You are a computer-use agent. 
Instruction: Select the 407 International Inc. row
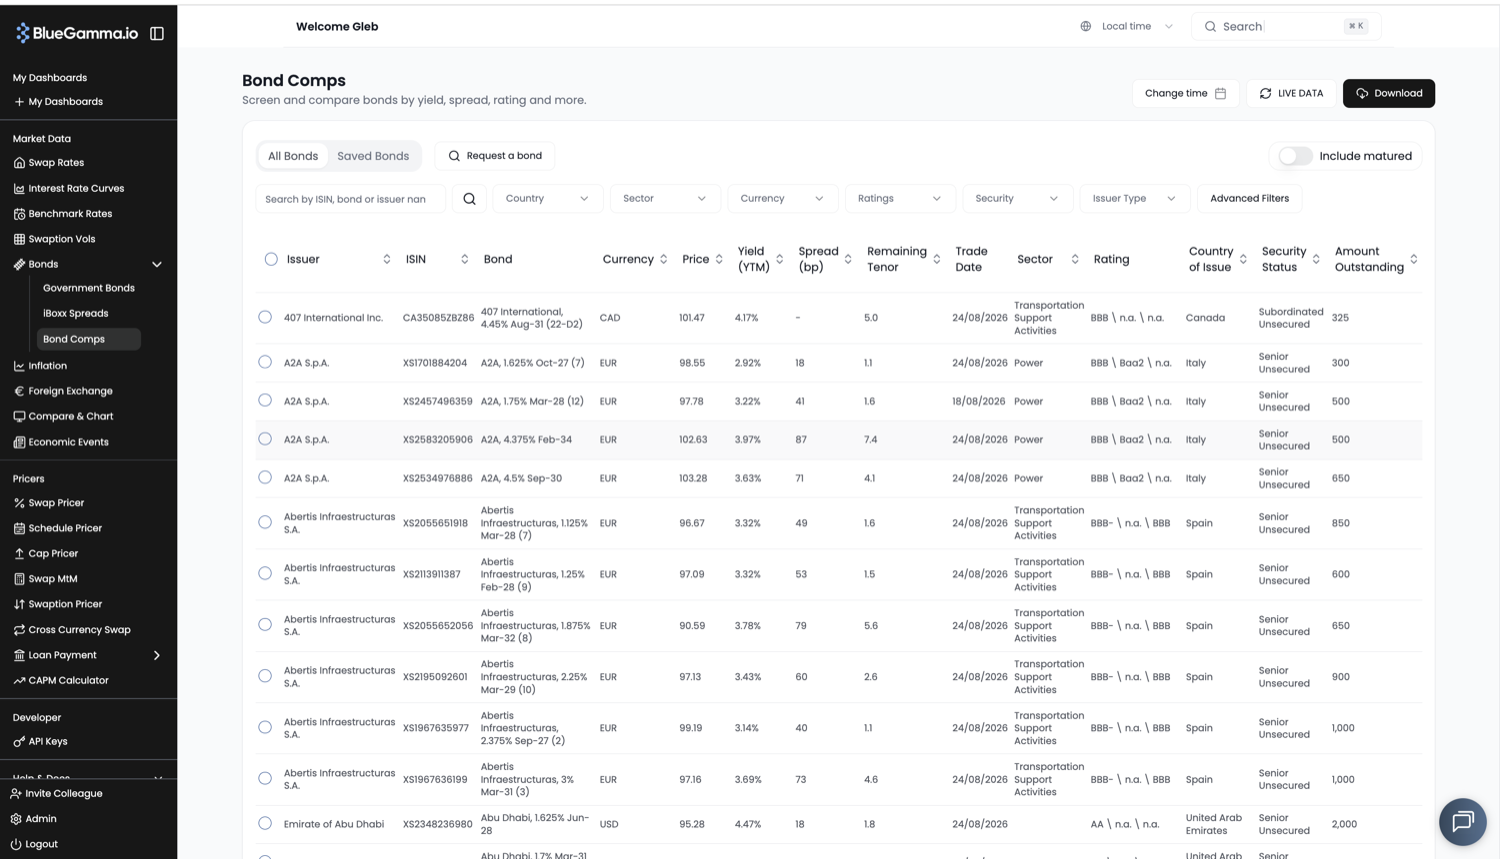[x=265, y=317]
